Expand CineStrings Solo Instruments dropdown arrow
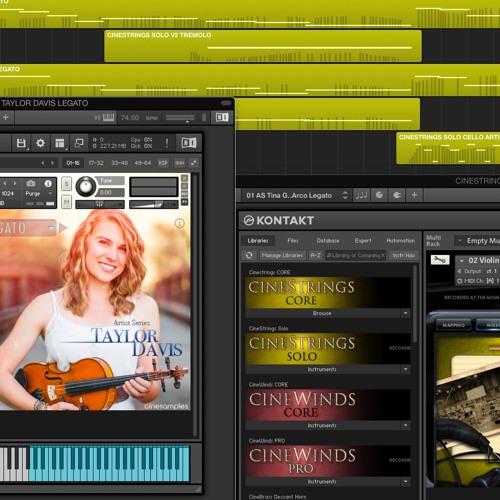 pyautogui.click(x=405, y=369)
